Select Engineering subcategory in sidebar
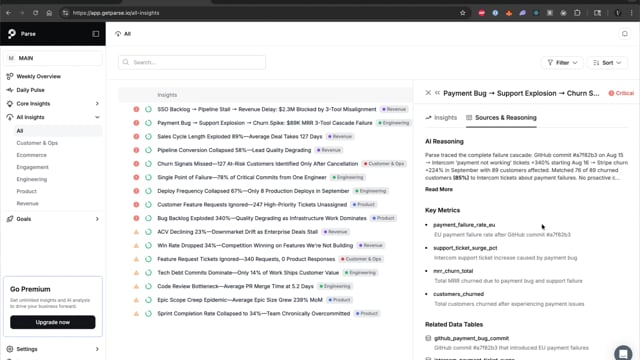640x360 pixels. [31, 179]
